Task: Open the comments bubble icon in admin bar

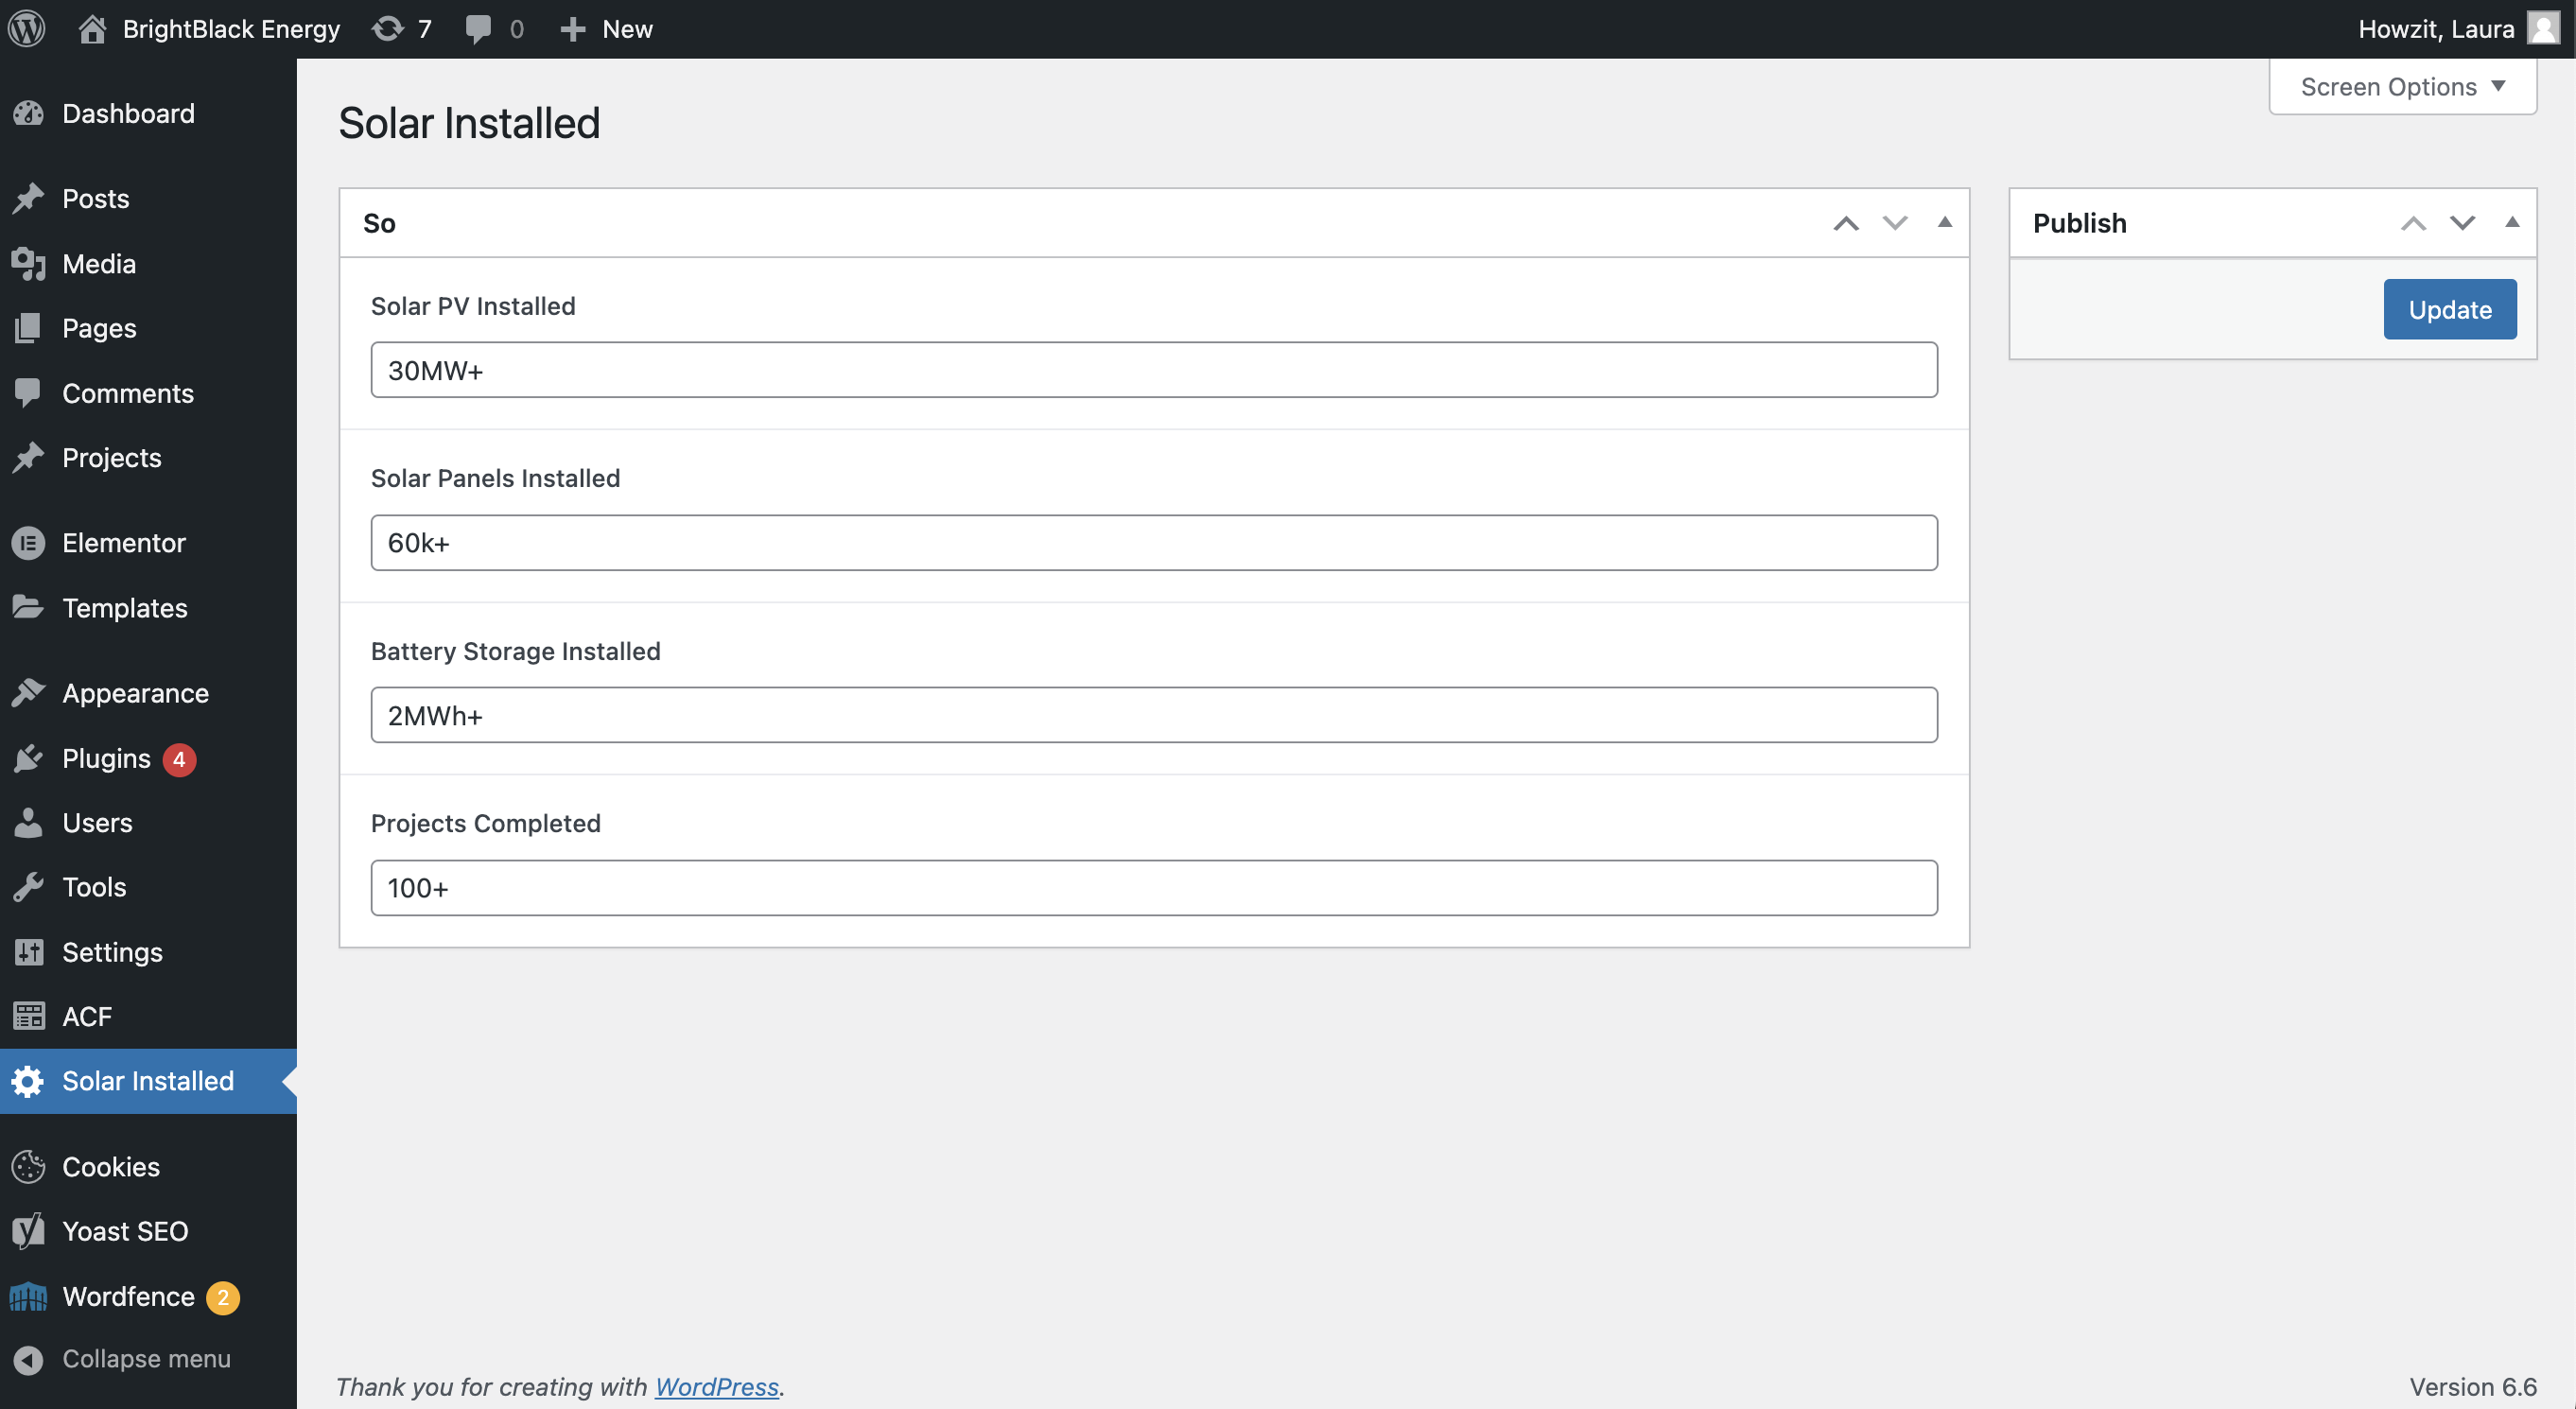Action: point(478,28)
